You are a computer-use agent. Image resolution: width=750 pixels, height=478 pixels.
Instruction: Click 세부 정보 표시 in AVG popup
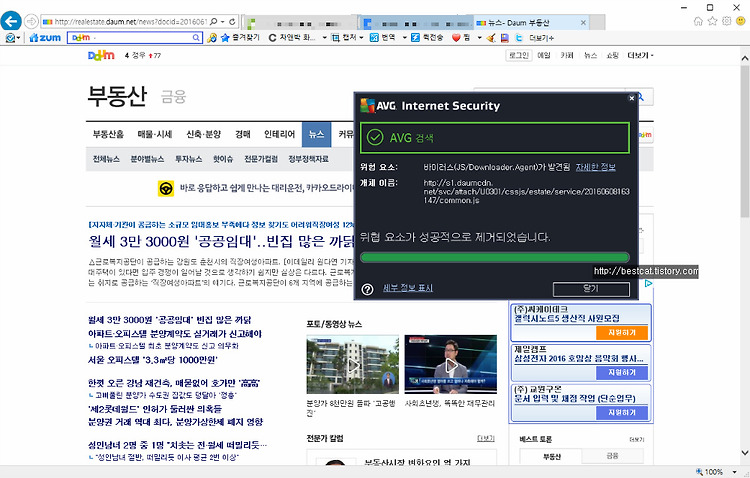pos(408,288)
